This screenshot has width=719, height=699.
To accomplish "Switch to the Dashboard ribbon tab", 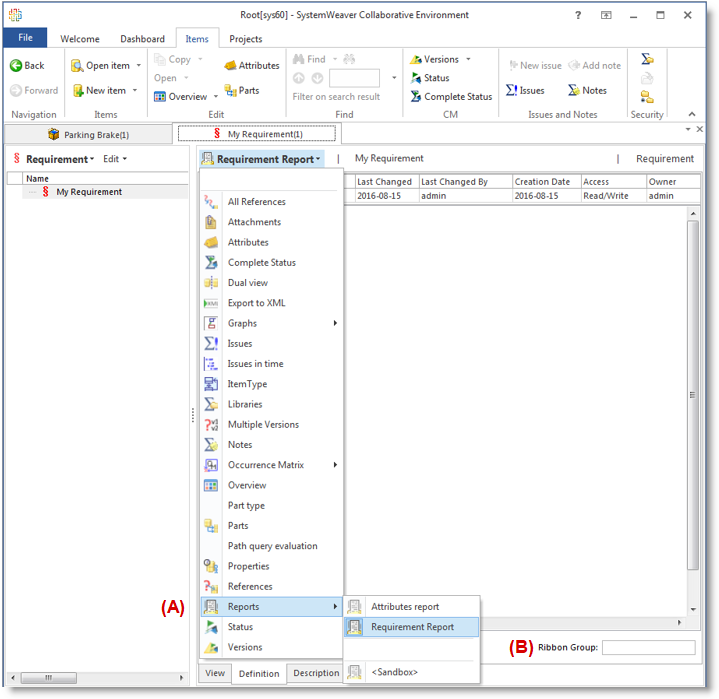I will 143,39.
